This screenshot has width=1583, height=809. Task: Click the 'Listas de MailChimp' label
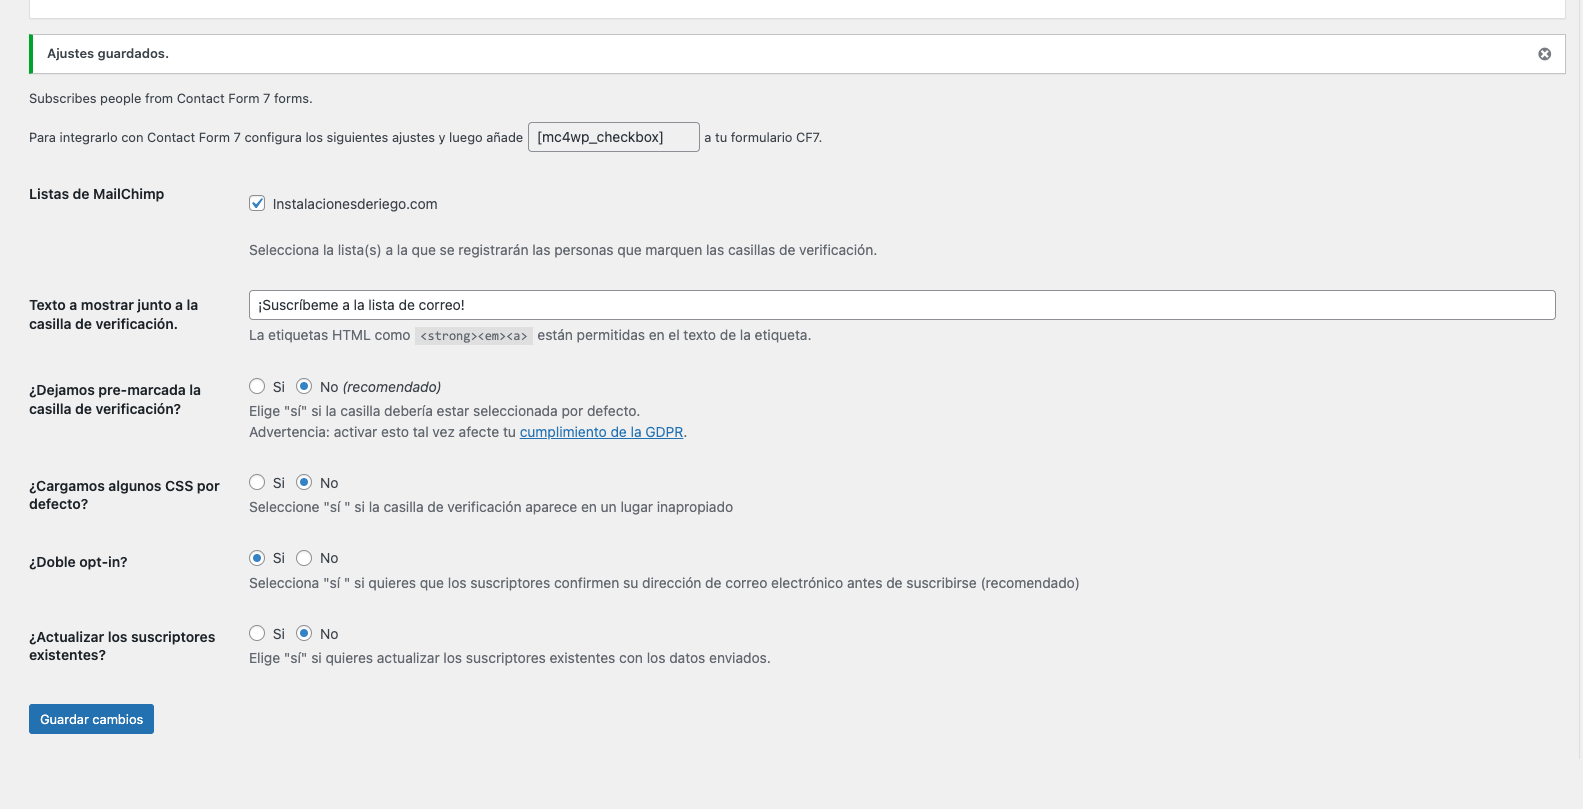click(96, 194)
